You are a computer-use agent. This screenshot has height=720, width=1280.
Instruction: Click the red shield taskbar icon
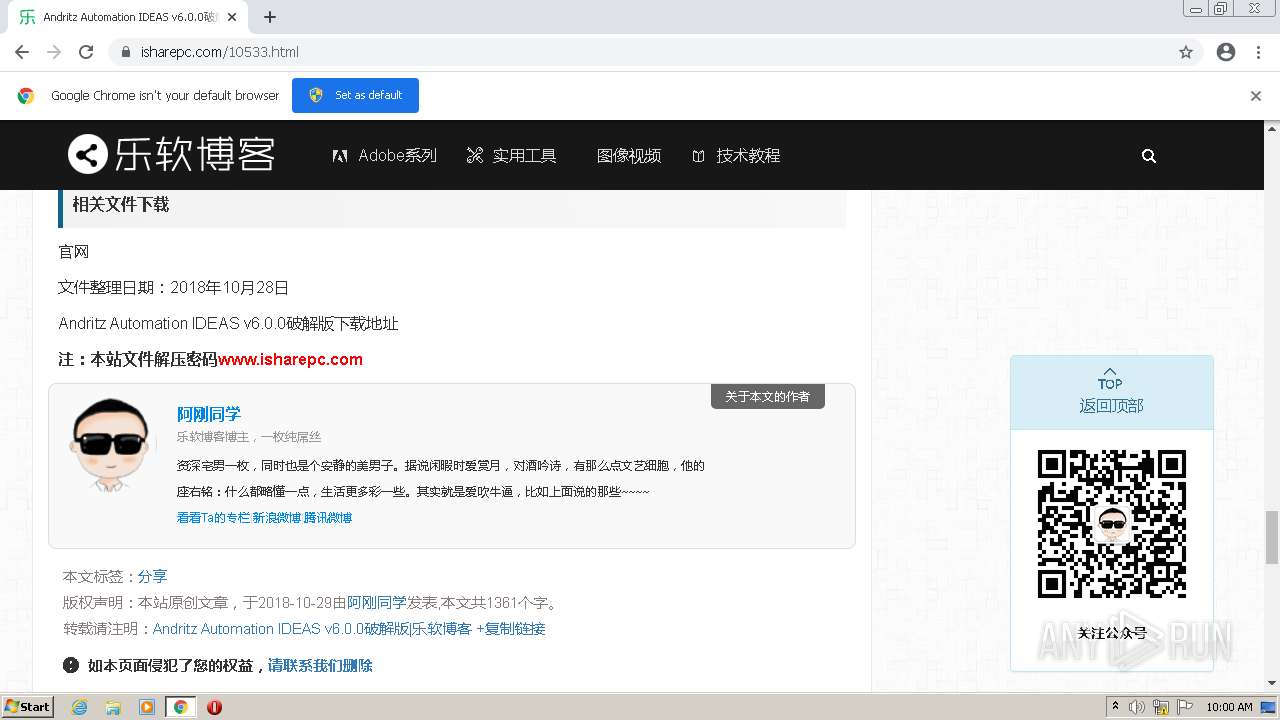pyautogui.click(x=214, y=707)
